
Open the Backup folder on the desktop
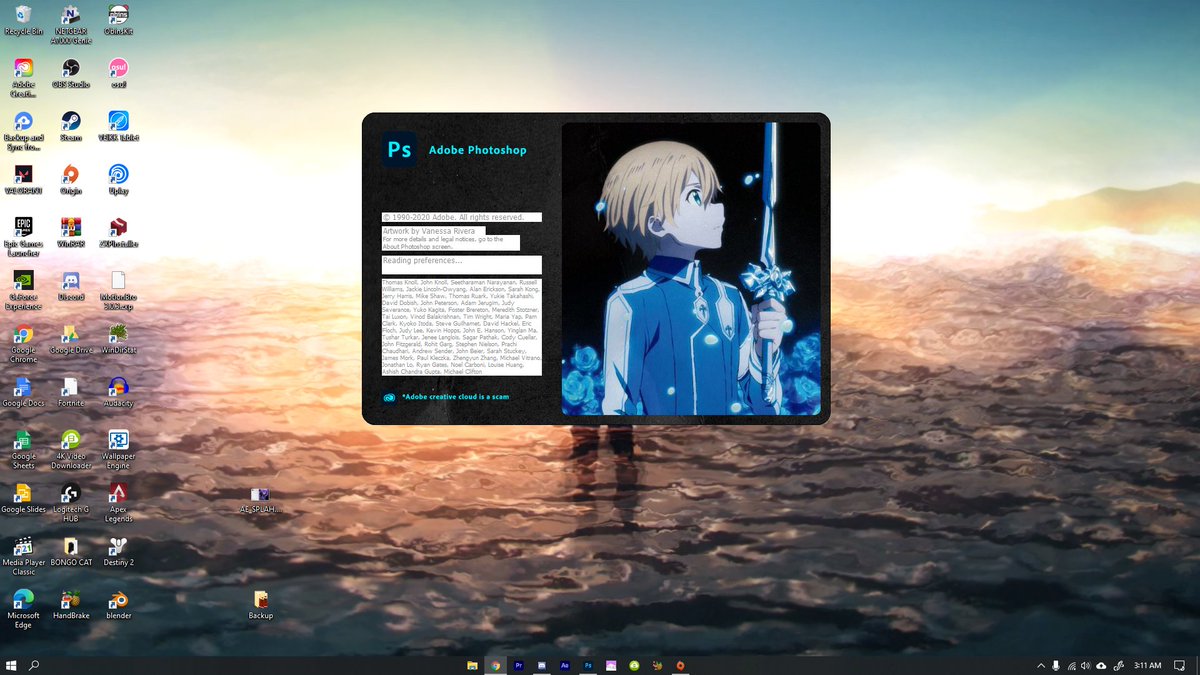click(261, 599)
